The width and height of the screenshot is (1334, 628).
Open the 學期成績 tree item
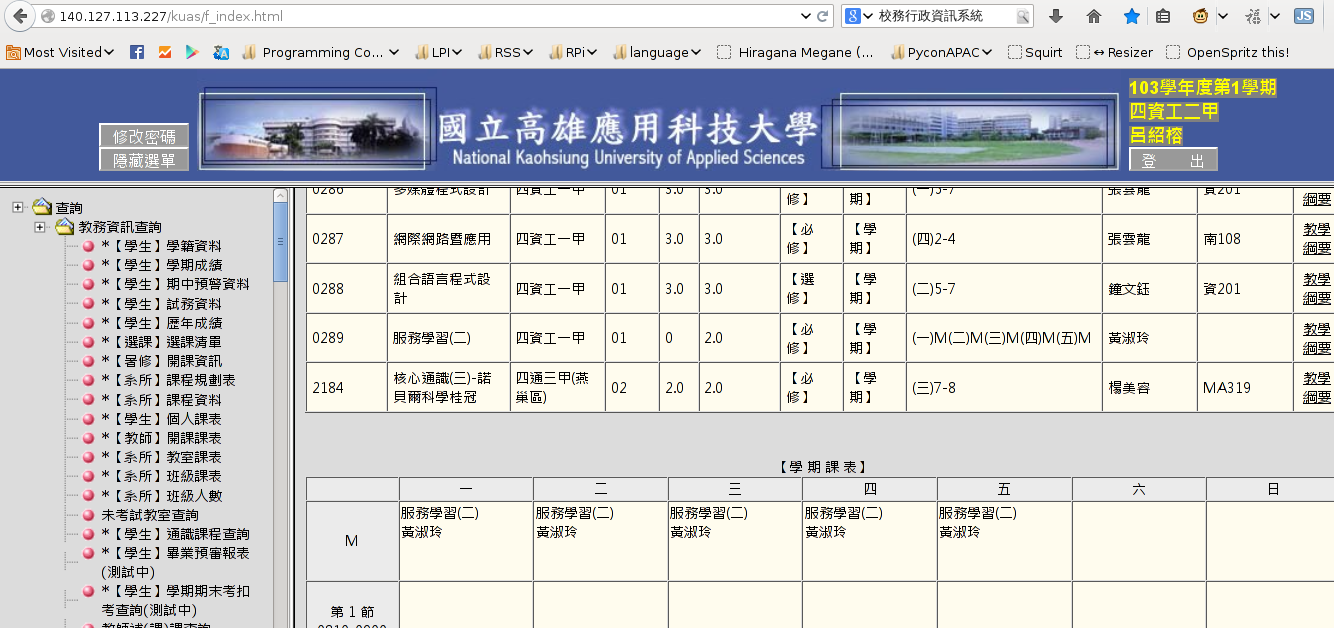coord(161,265)
